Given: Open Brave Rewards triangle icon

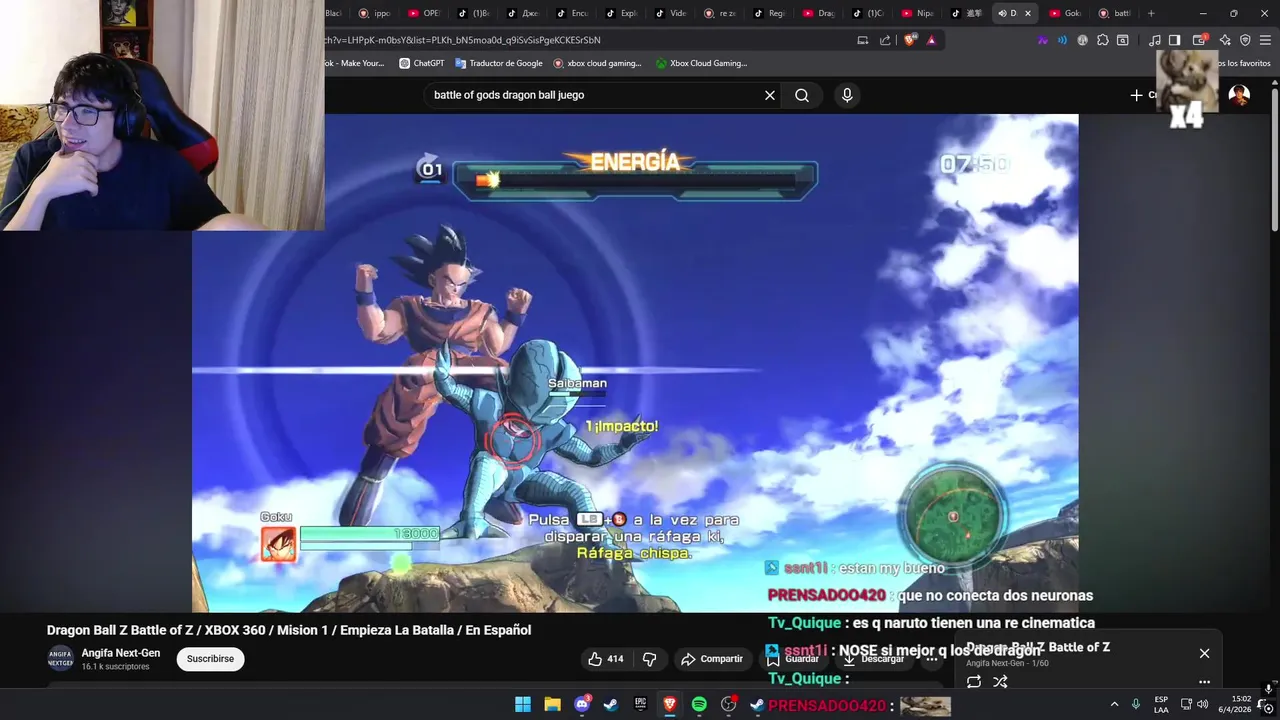Looking at the screenshot, I should [x=931, y=40].
